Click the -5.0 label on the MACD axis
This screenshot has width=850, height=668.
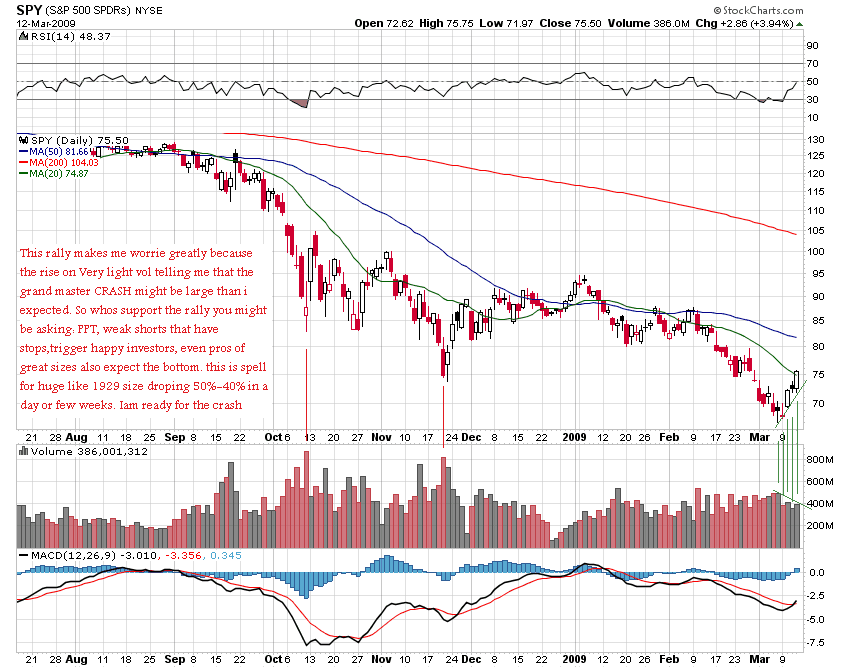click(x=815, y=619)
